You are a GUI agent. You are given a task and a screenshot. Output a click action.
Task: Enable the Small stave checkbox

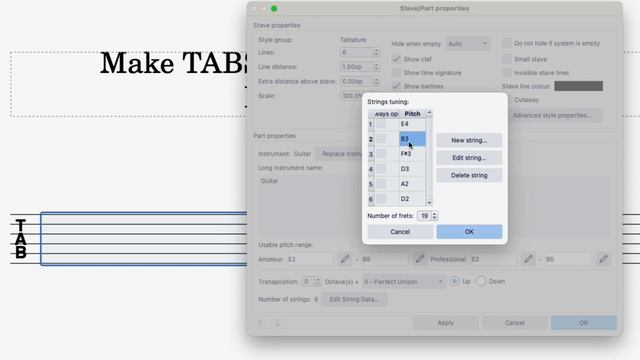pos(507,59)
